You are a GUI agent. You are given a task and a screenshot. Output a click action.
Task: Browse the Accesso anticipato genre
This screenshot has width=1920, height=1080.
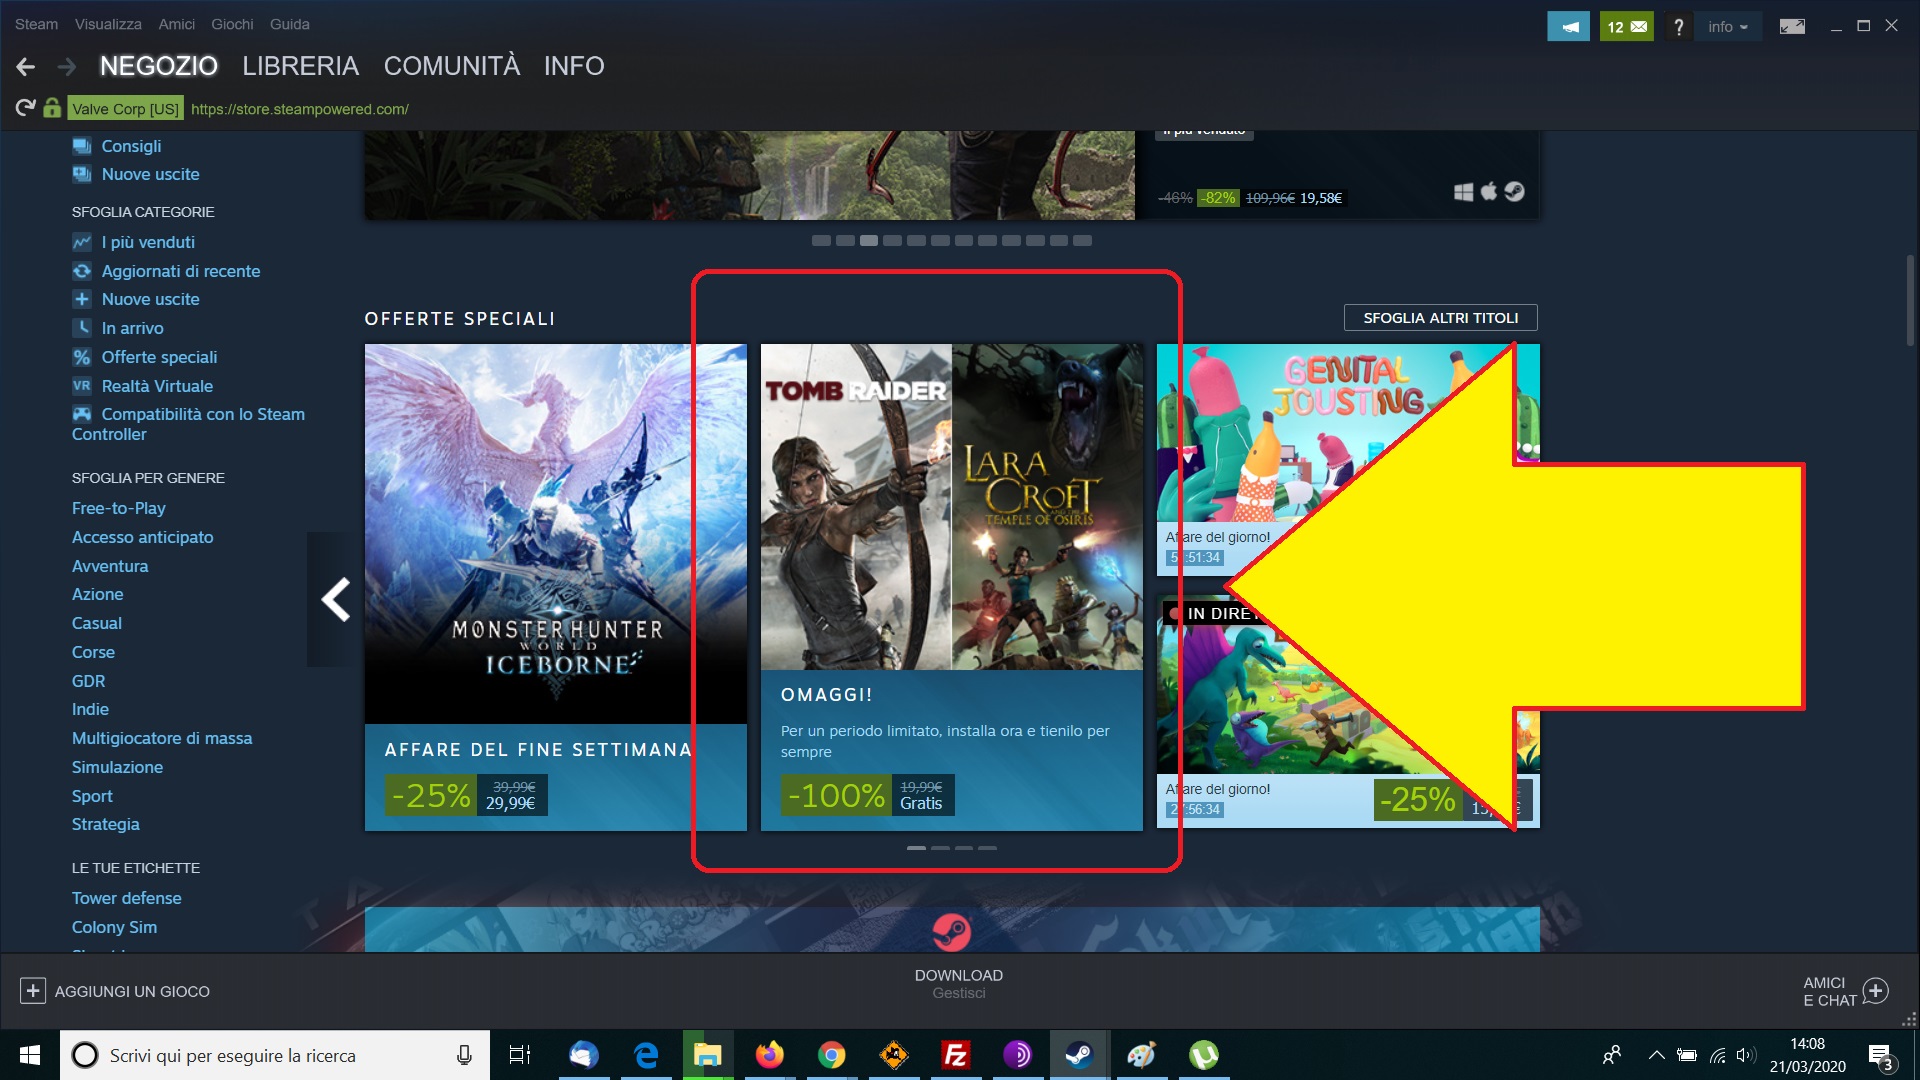point(143,537)
